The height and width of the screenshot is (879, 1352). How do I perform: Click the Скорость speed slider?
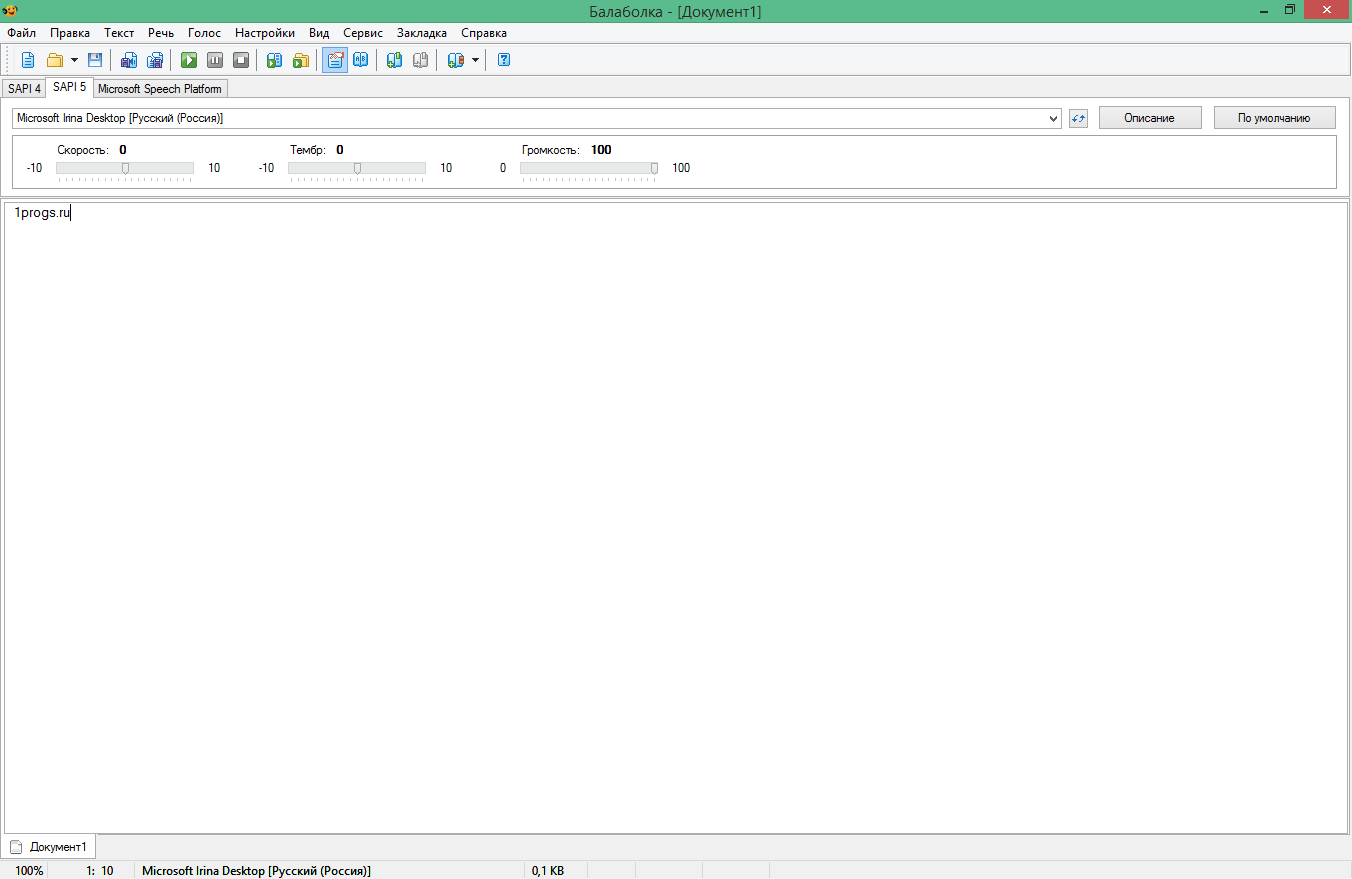click(x=125, y=168)
